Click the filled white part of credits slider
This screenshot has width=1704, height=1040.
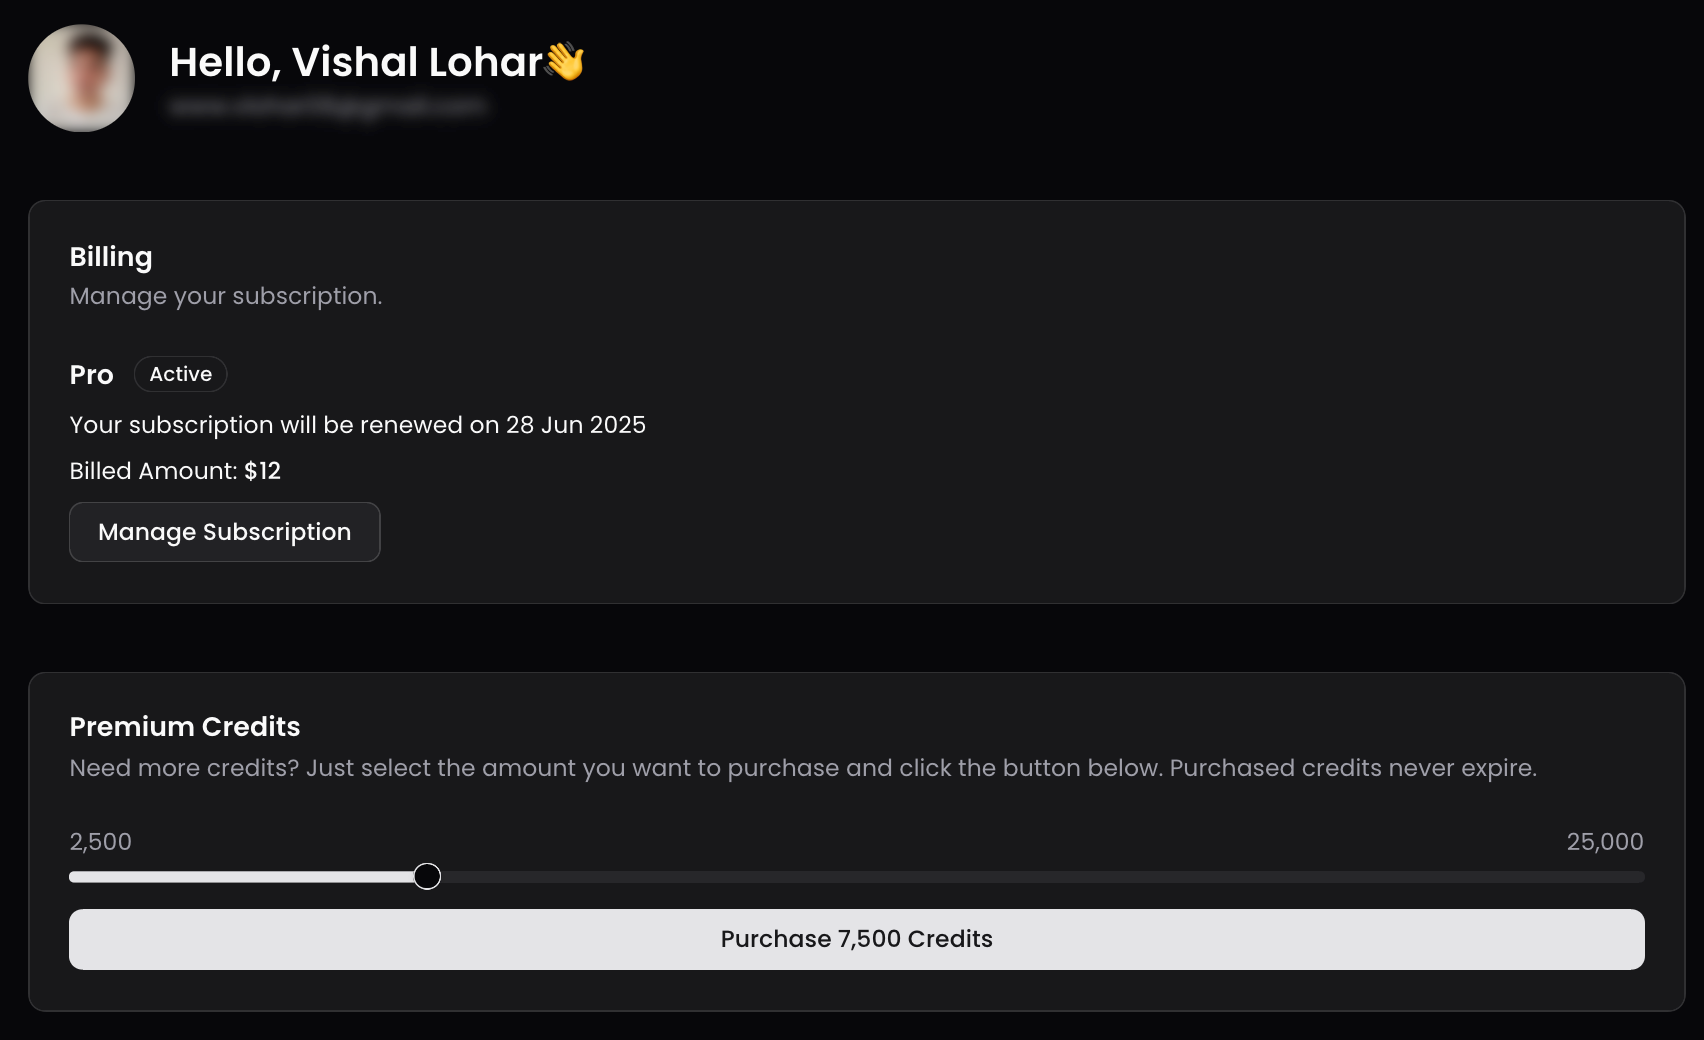tap(240, 877)
